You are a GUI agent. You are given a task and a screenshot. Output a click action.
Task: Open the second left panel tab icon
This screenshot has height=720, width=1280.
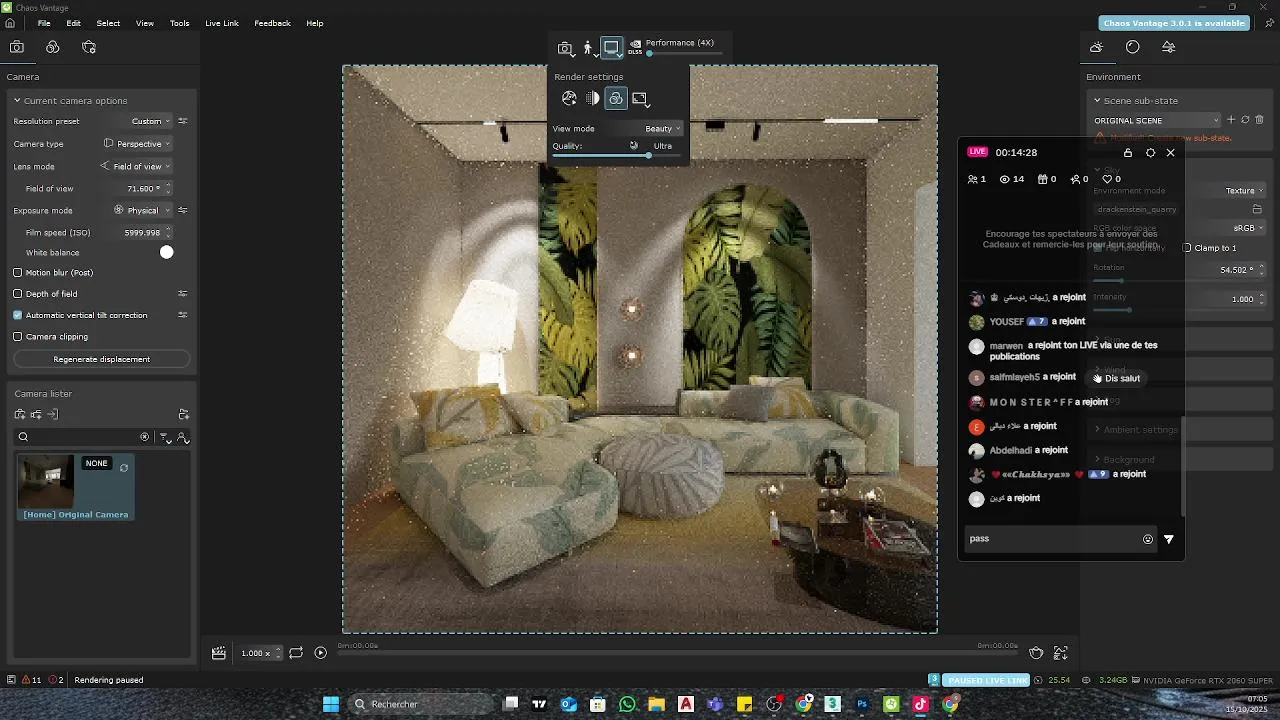coord(53,47)
